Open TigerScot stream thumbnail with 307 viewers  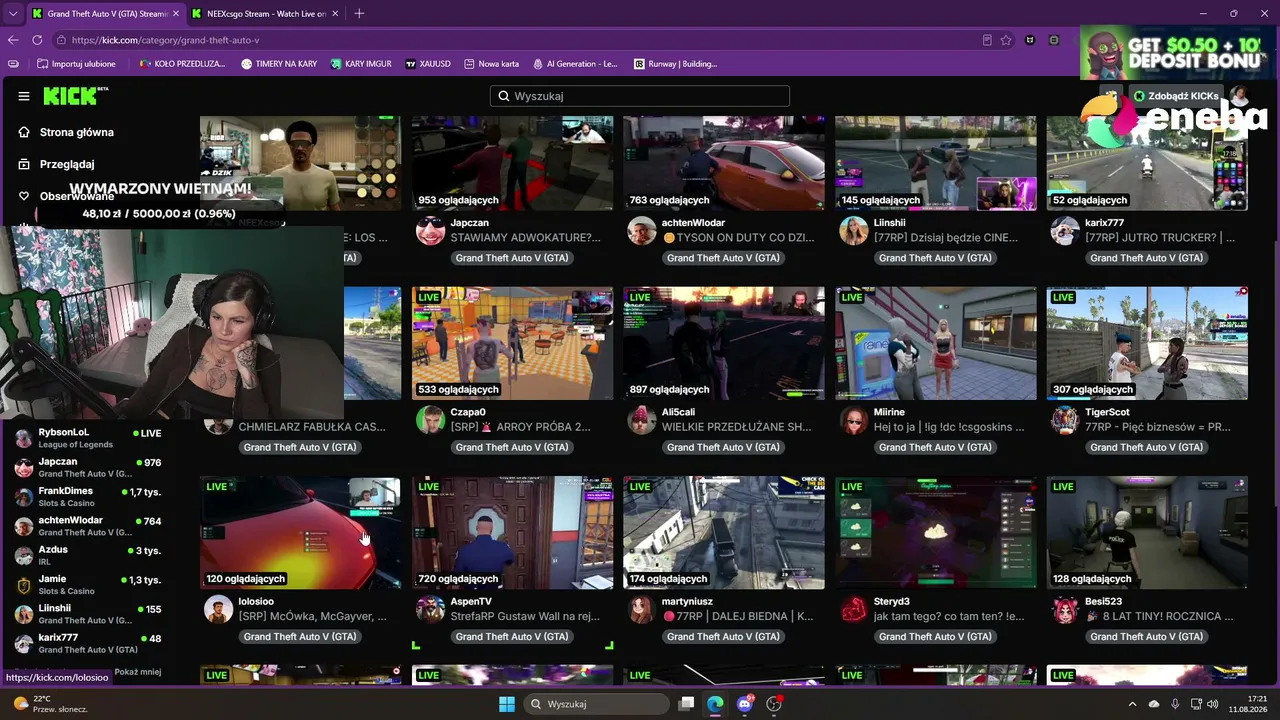(x=1147, y=344)
